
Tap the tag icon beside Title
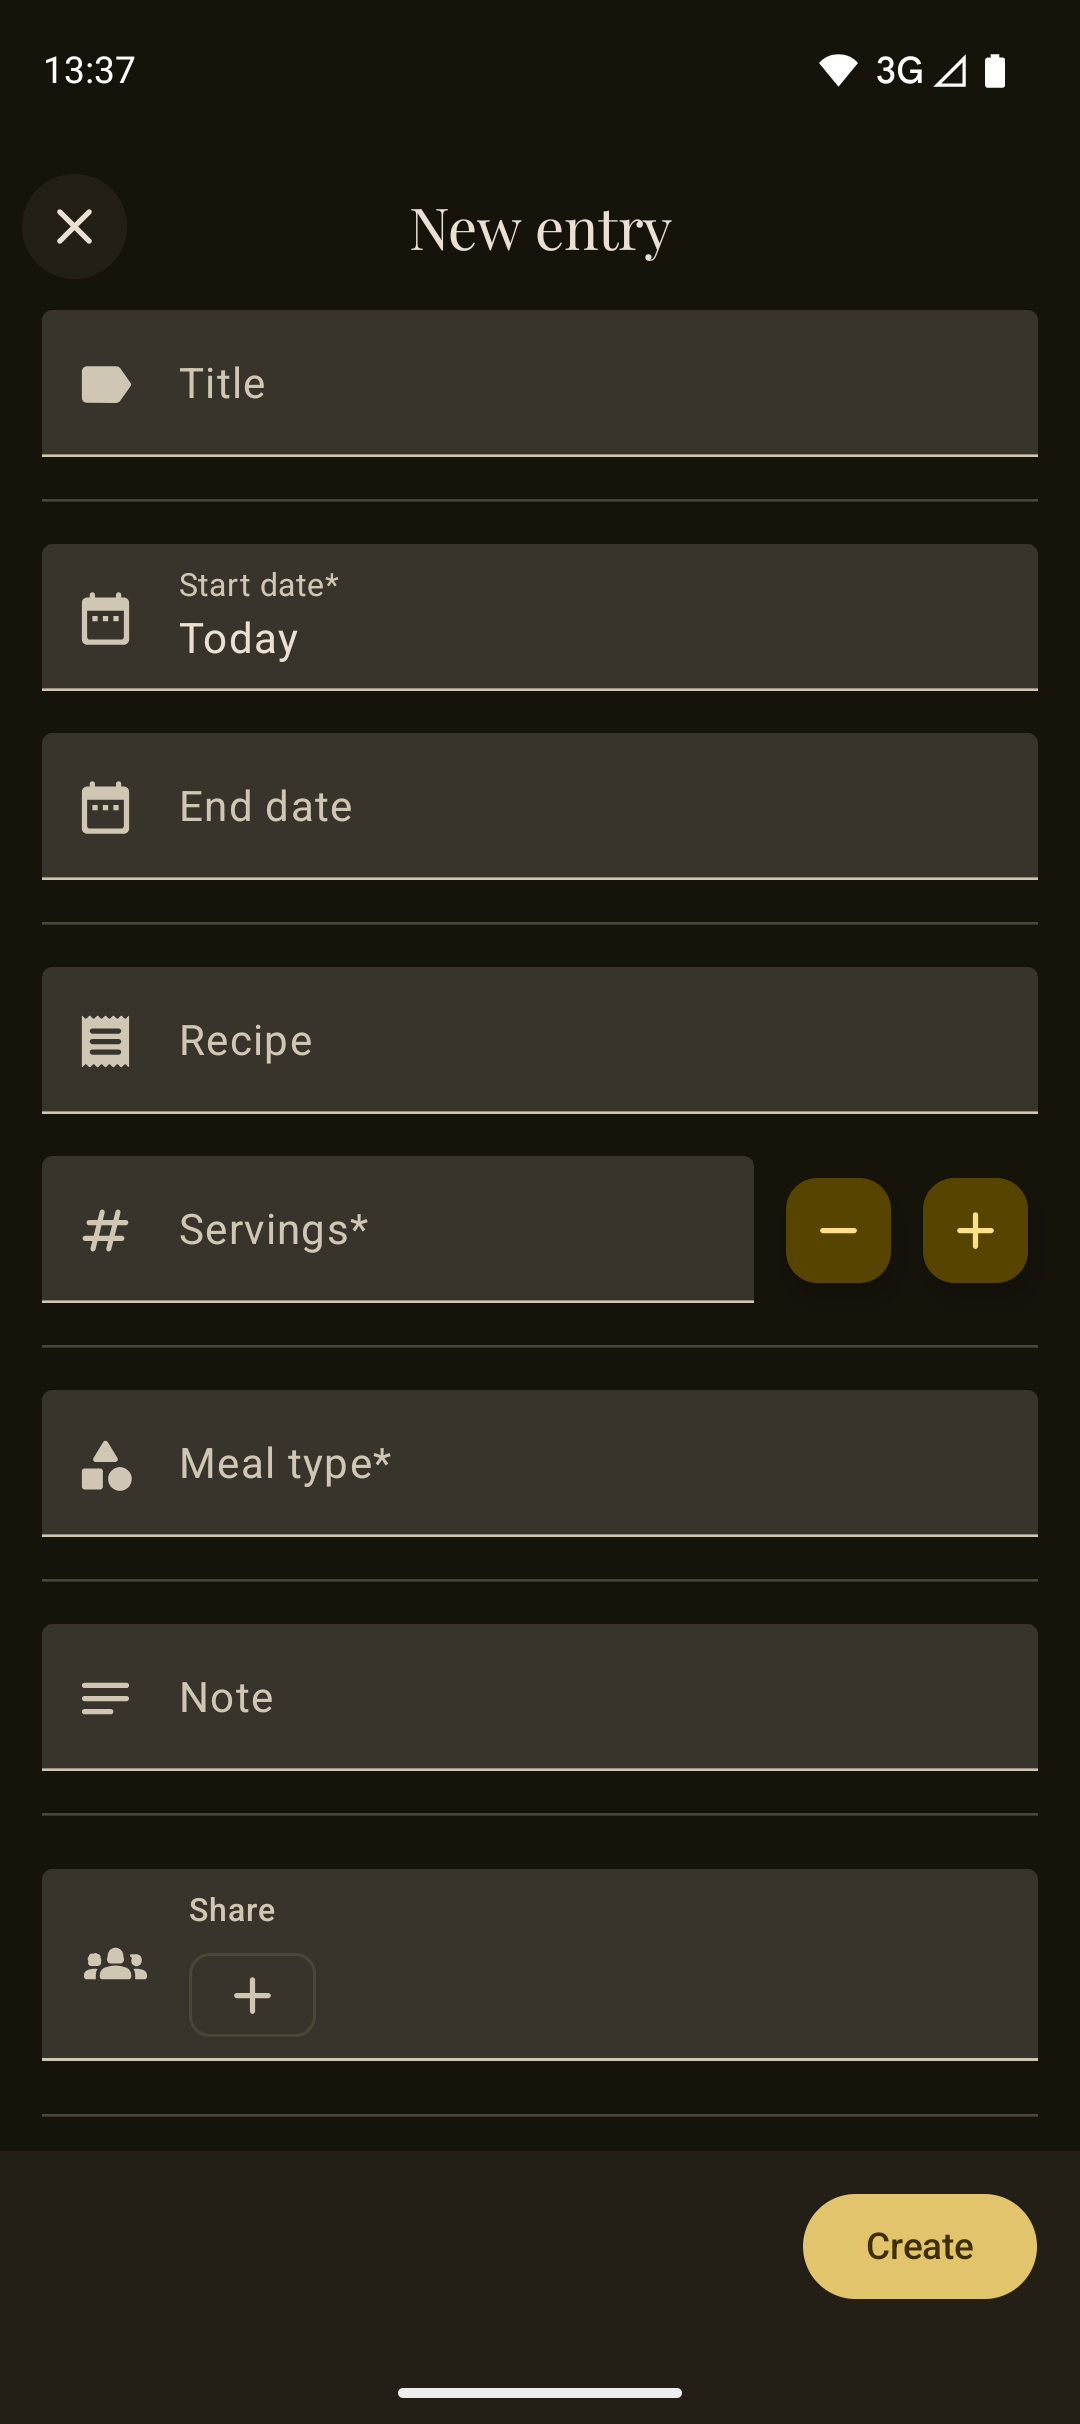click(105, 384)
